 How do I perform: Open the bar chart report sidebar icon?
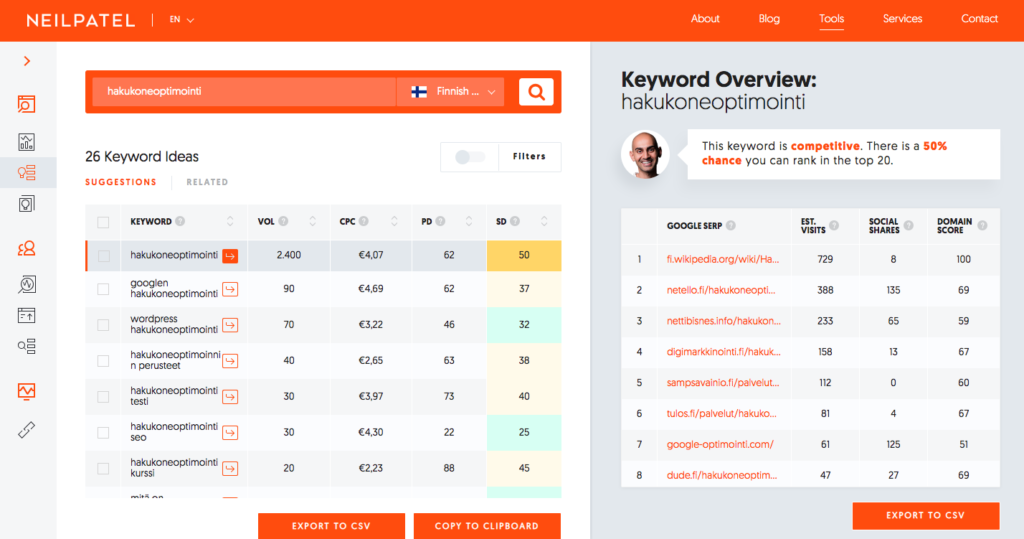[x=26, y=142]
